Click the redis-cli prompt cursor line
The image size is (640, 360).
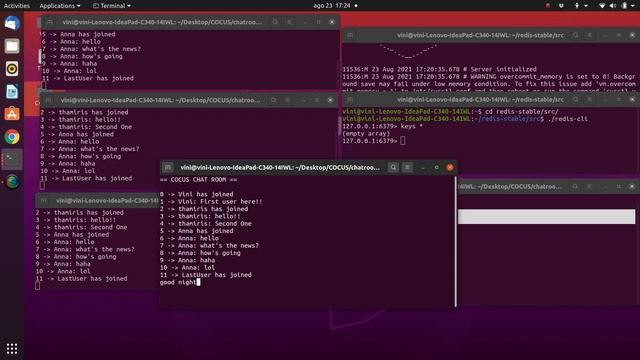[x=374, y=141]
